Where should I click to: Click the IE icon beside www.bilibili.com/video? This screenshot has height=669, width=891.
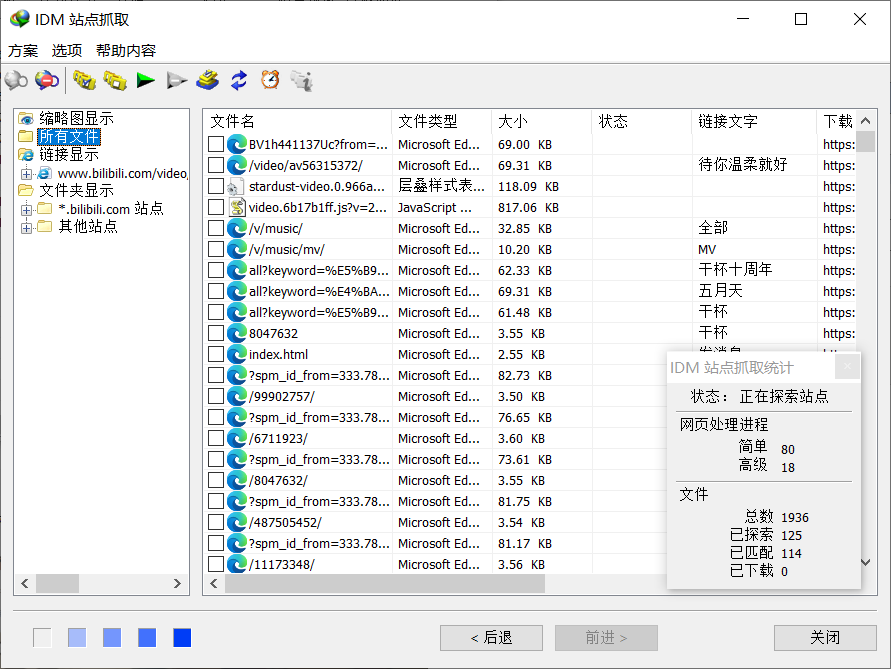[45, 173]
